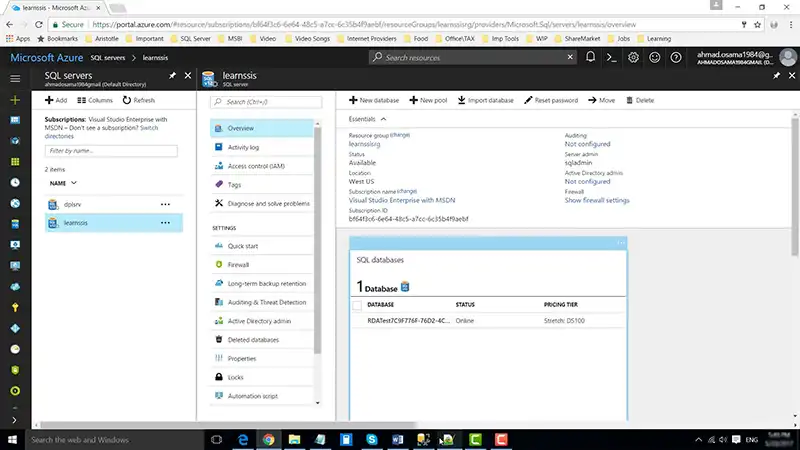Click Visual Studio Enterprise with MSDN link
800x450 pixels.
(x=402, y=201)
